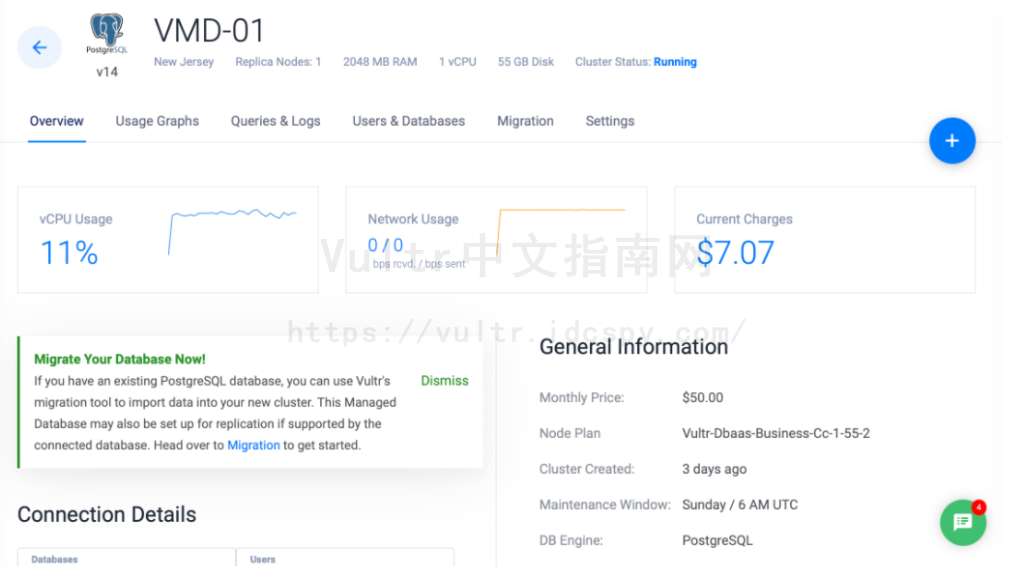This screenshot has height=578, width=1024.
Task: Go to the Users & Databases tab
Action: pos(409,121)
